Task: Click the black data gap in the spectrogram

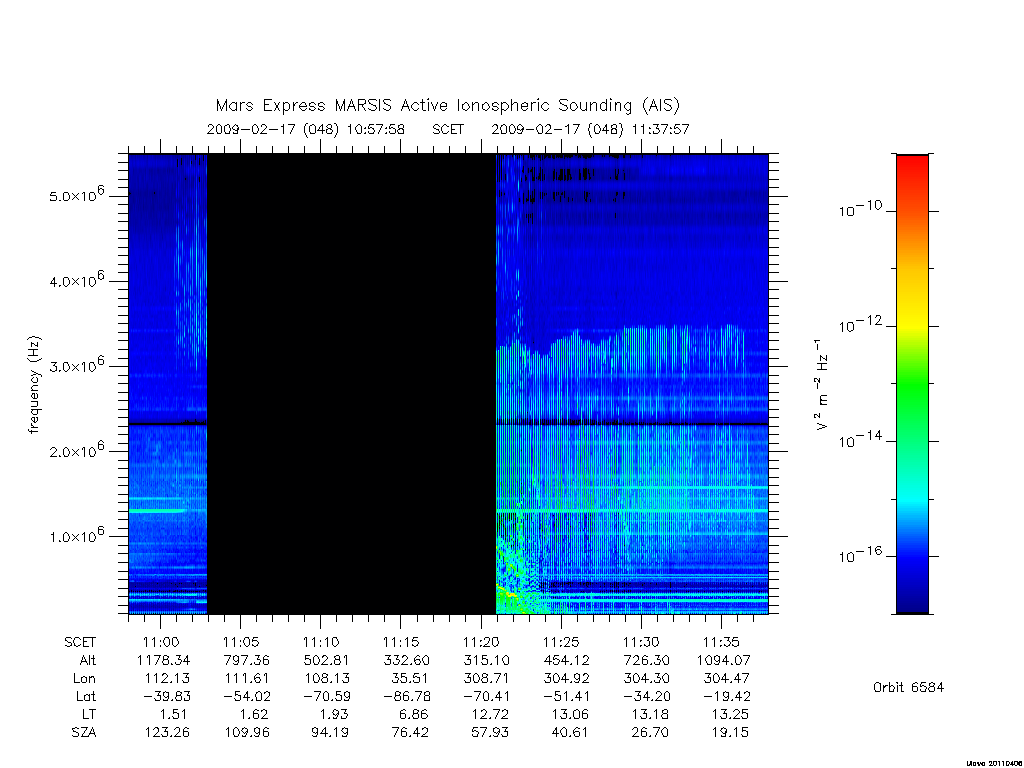Action: (351, 384)
